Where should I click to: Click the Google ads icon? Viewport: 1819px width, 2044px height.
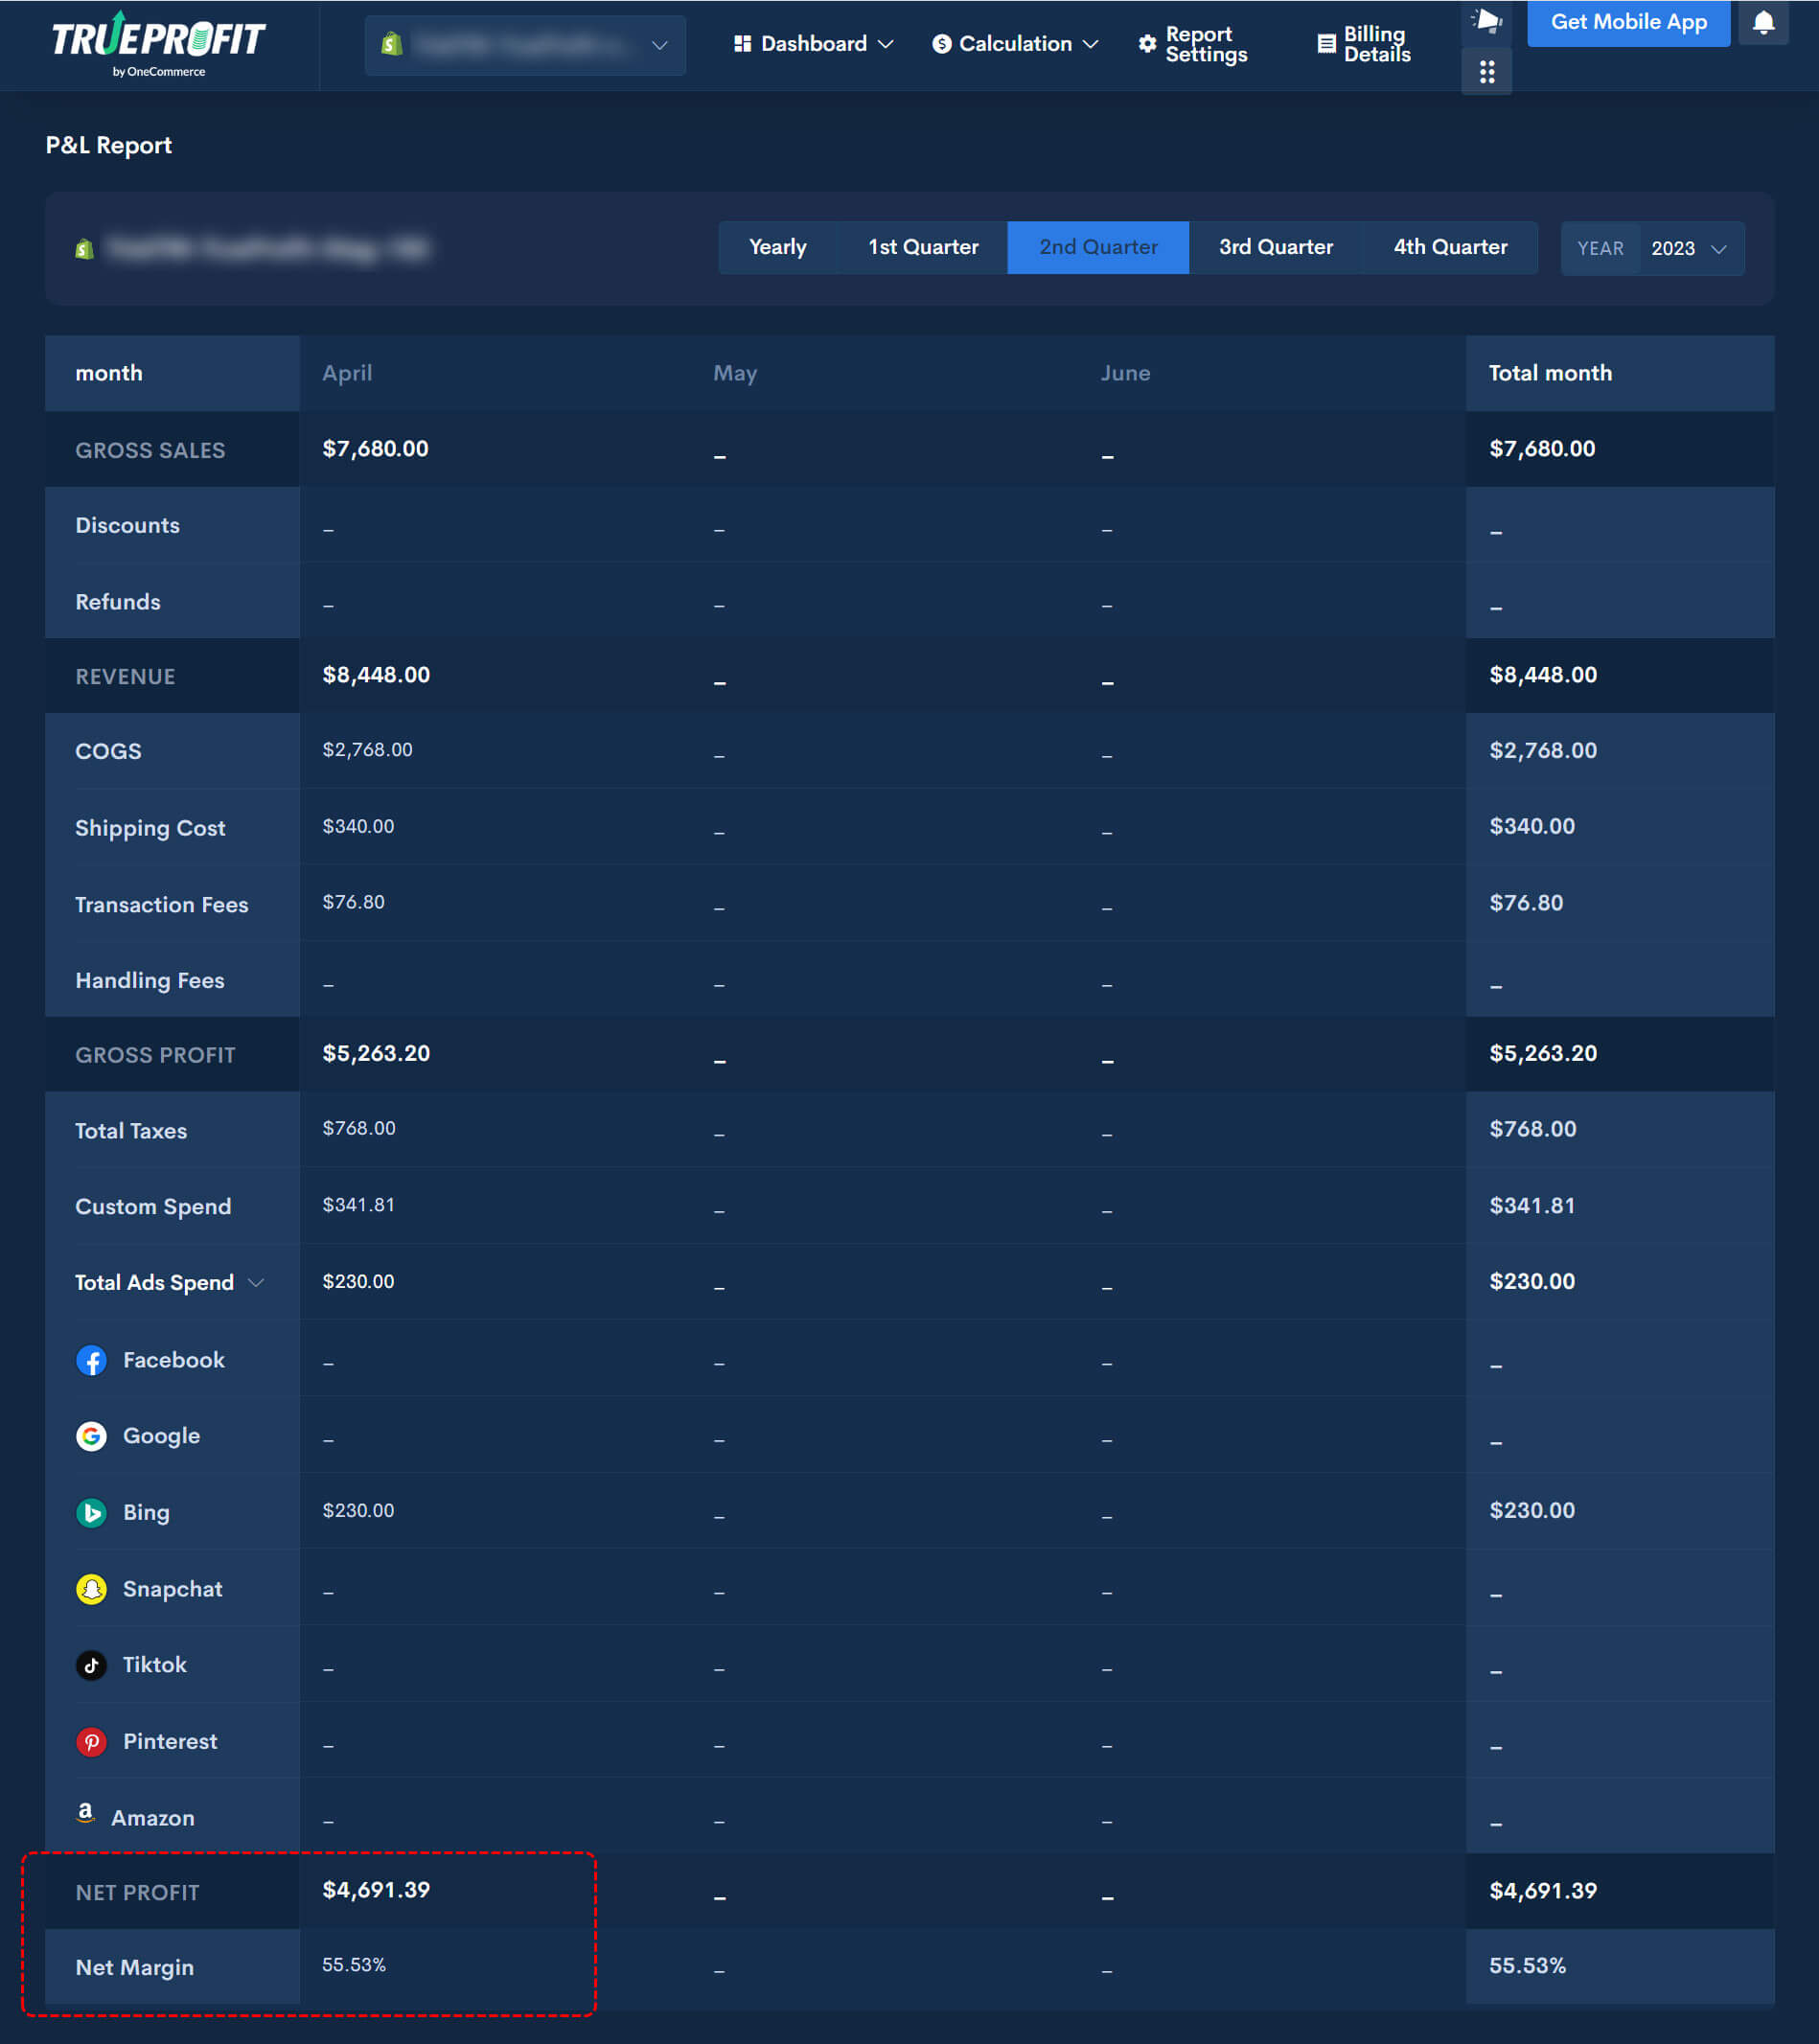91,1436
